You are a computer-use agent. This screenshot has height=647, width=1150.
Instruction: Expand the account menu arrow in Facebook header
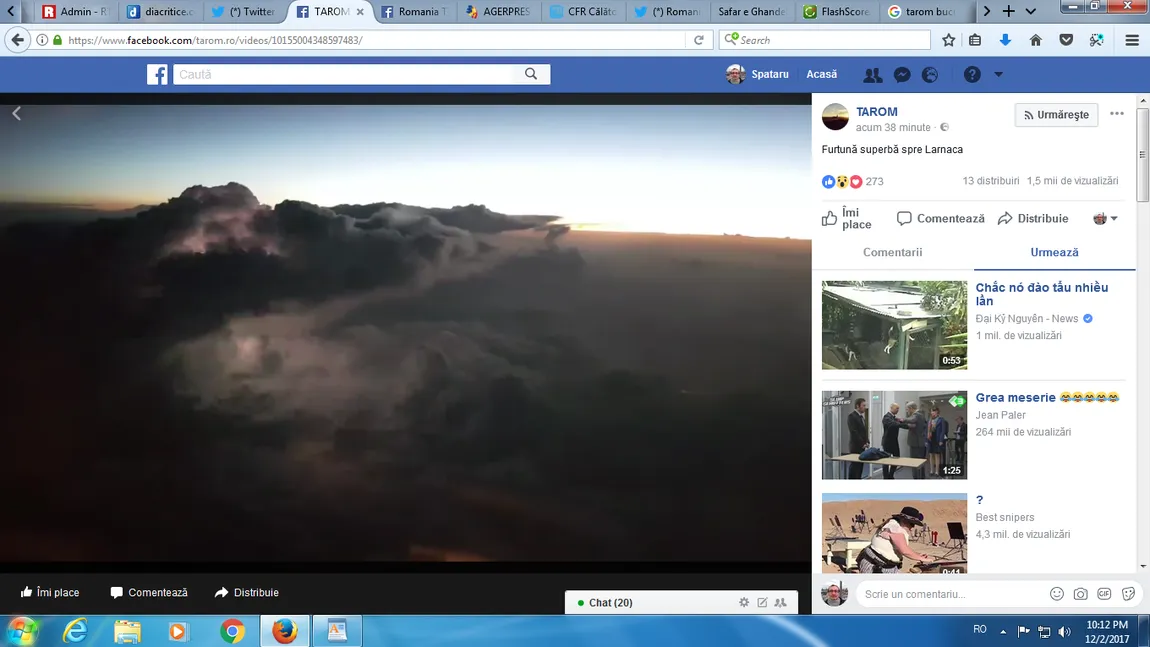click(998, 75)
